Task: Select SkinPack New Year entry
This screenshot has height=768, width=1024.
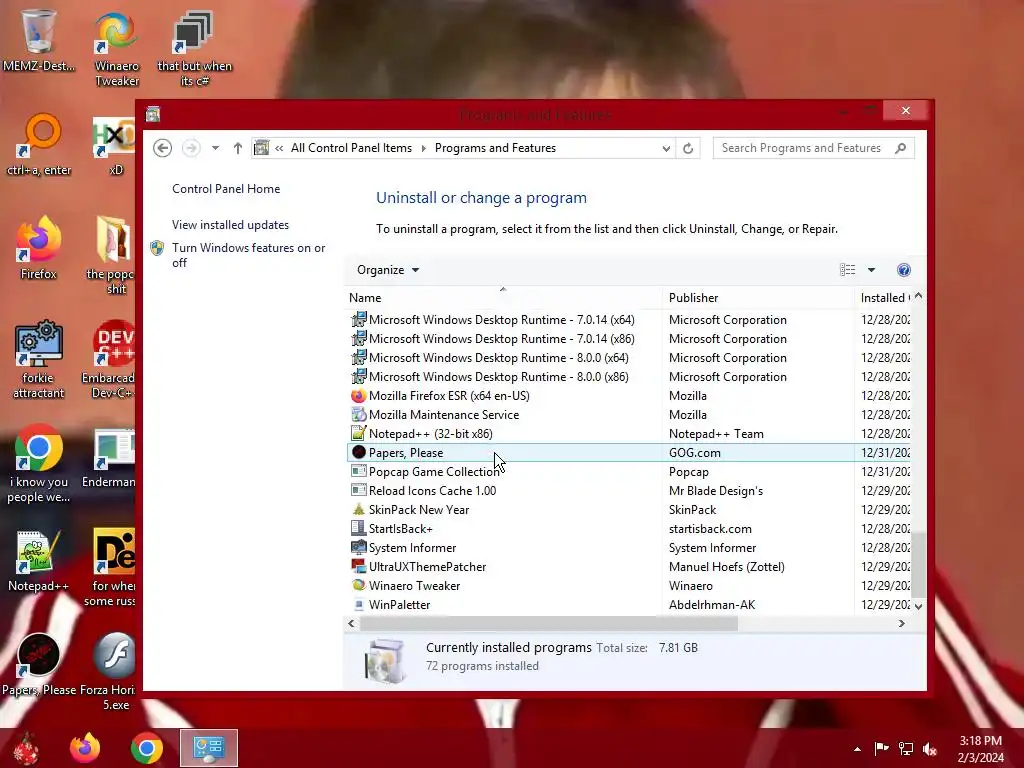Action: pyautogui.click(x=629, y=510)
